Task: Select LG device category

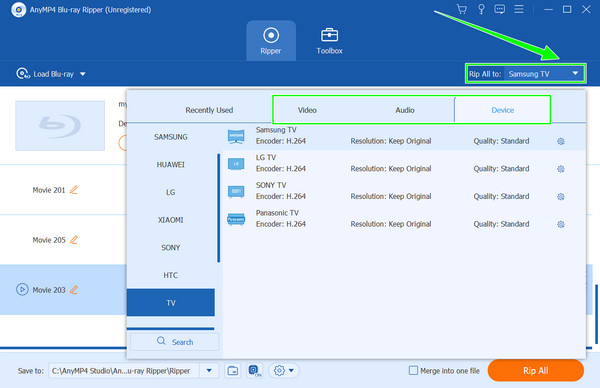Action: click(171, 192)
